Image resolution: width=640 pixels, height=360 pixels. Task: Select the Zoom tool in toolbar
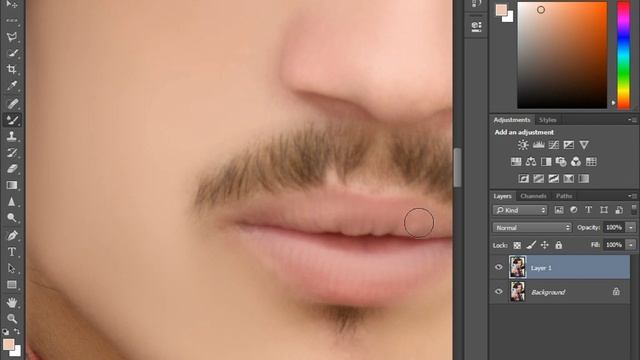tap(12, 318)
